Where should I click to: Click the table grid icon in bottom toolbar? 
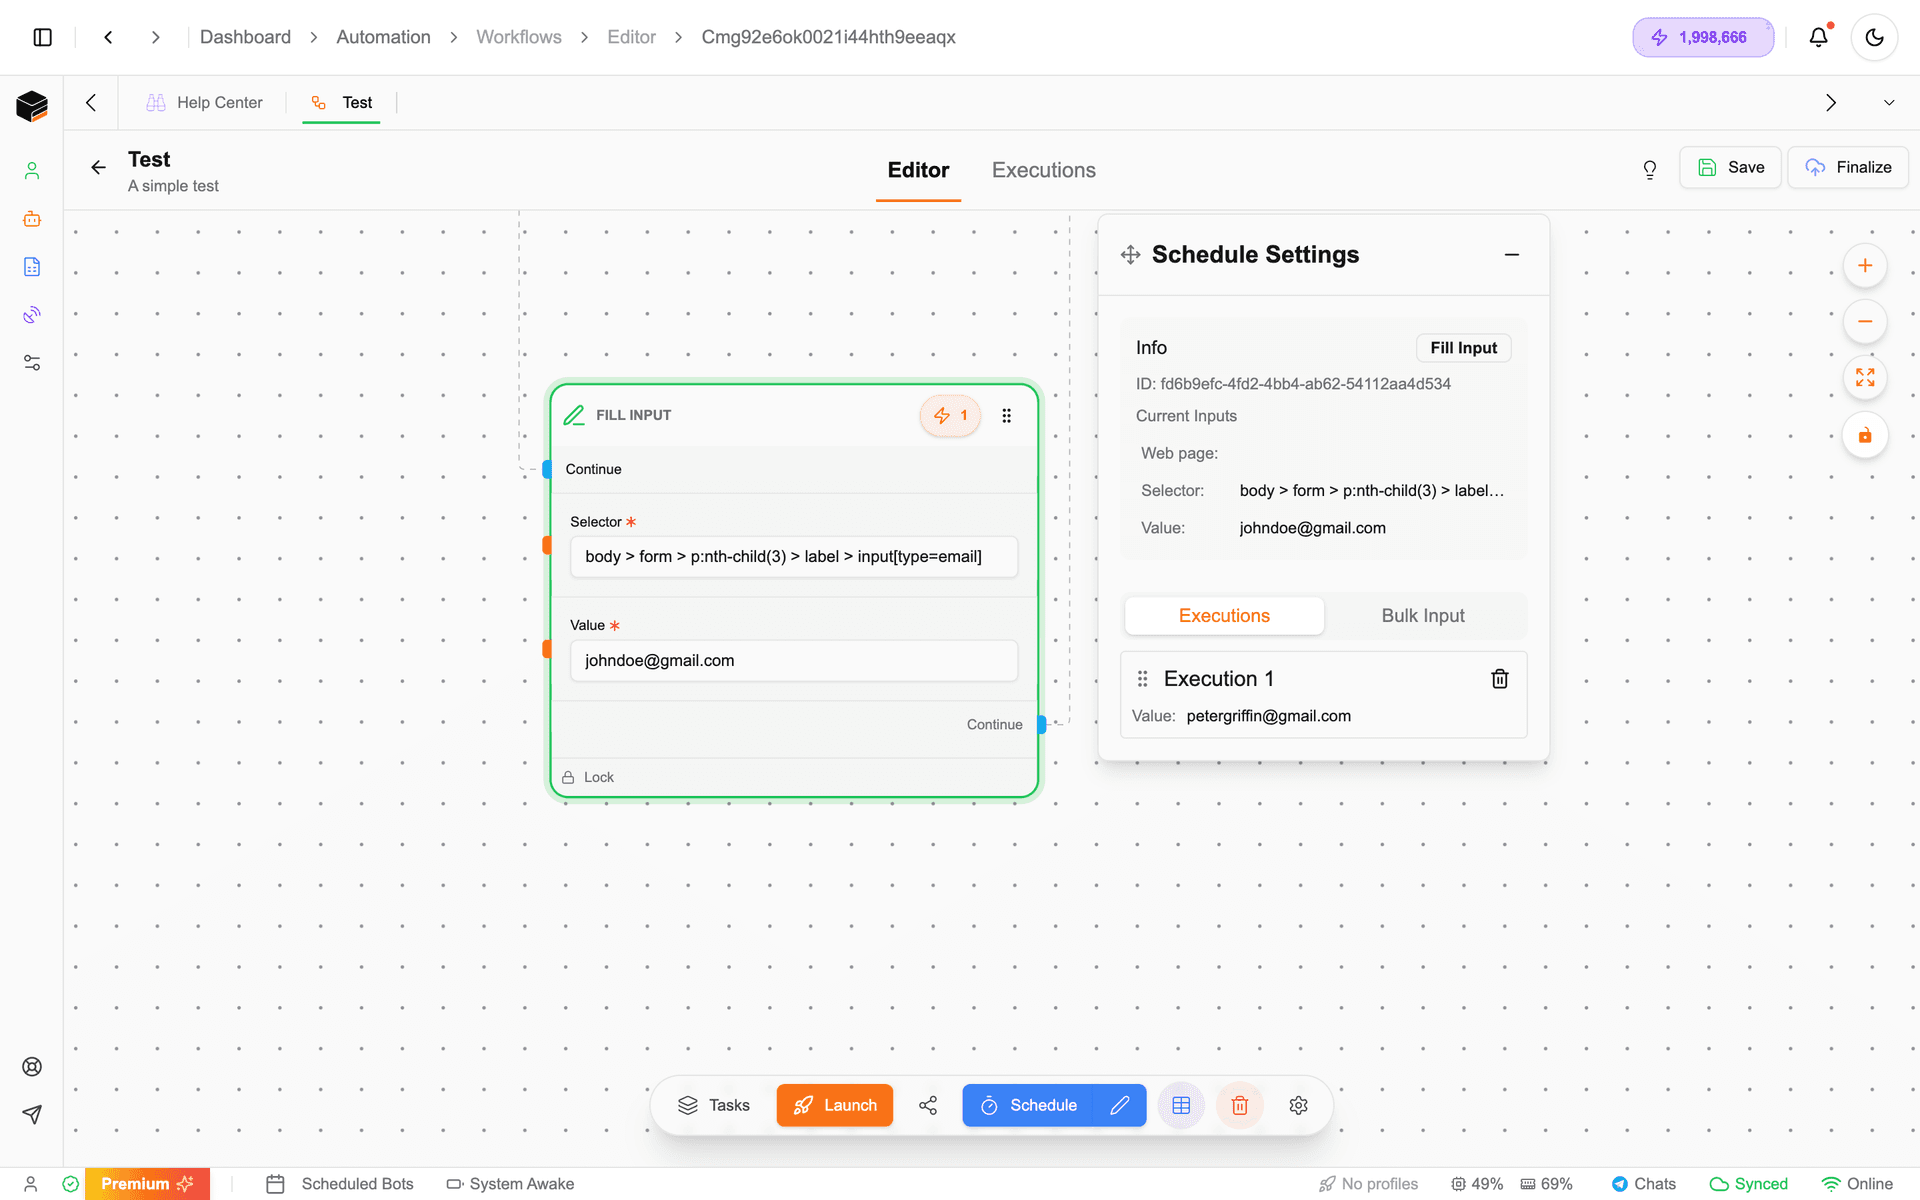tap(1181, 1105)
